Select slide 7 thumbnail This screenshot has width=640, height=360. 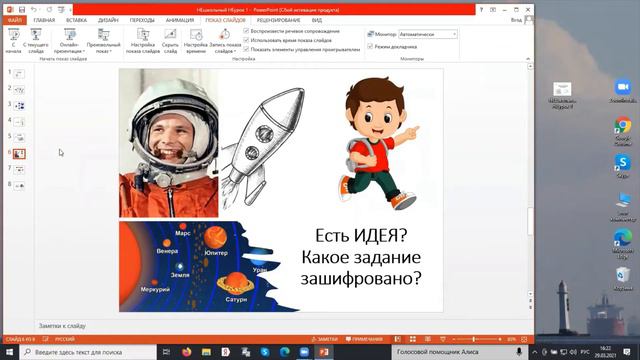click(x=19, y=169)
